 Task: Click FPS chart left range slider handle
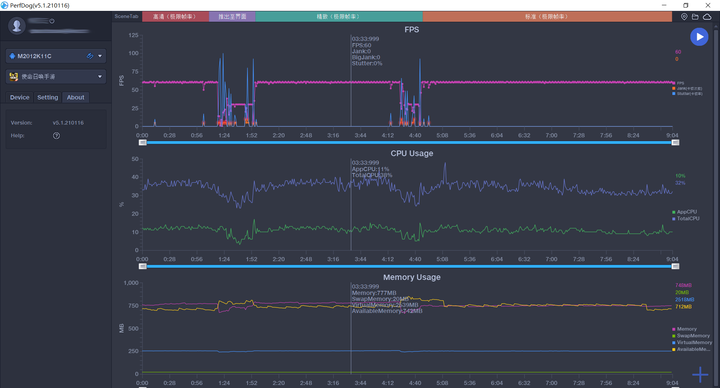pyautogui.click(x=143, y=143)
